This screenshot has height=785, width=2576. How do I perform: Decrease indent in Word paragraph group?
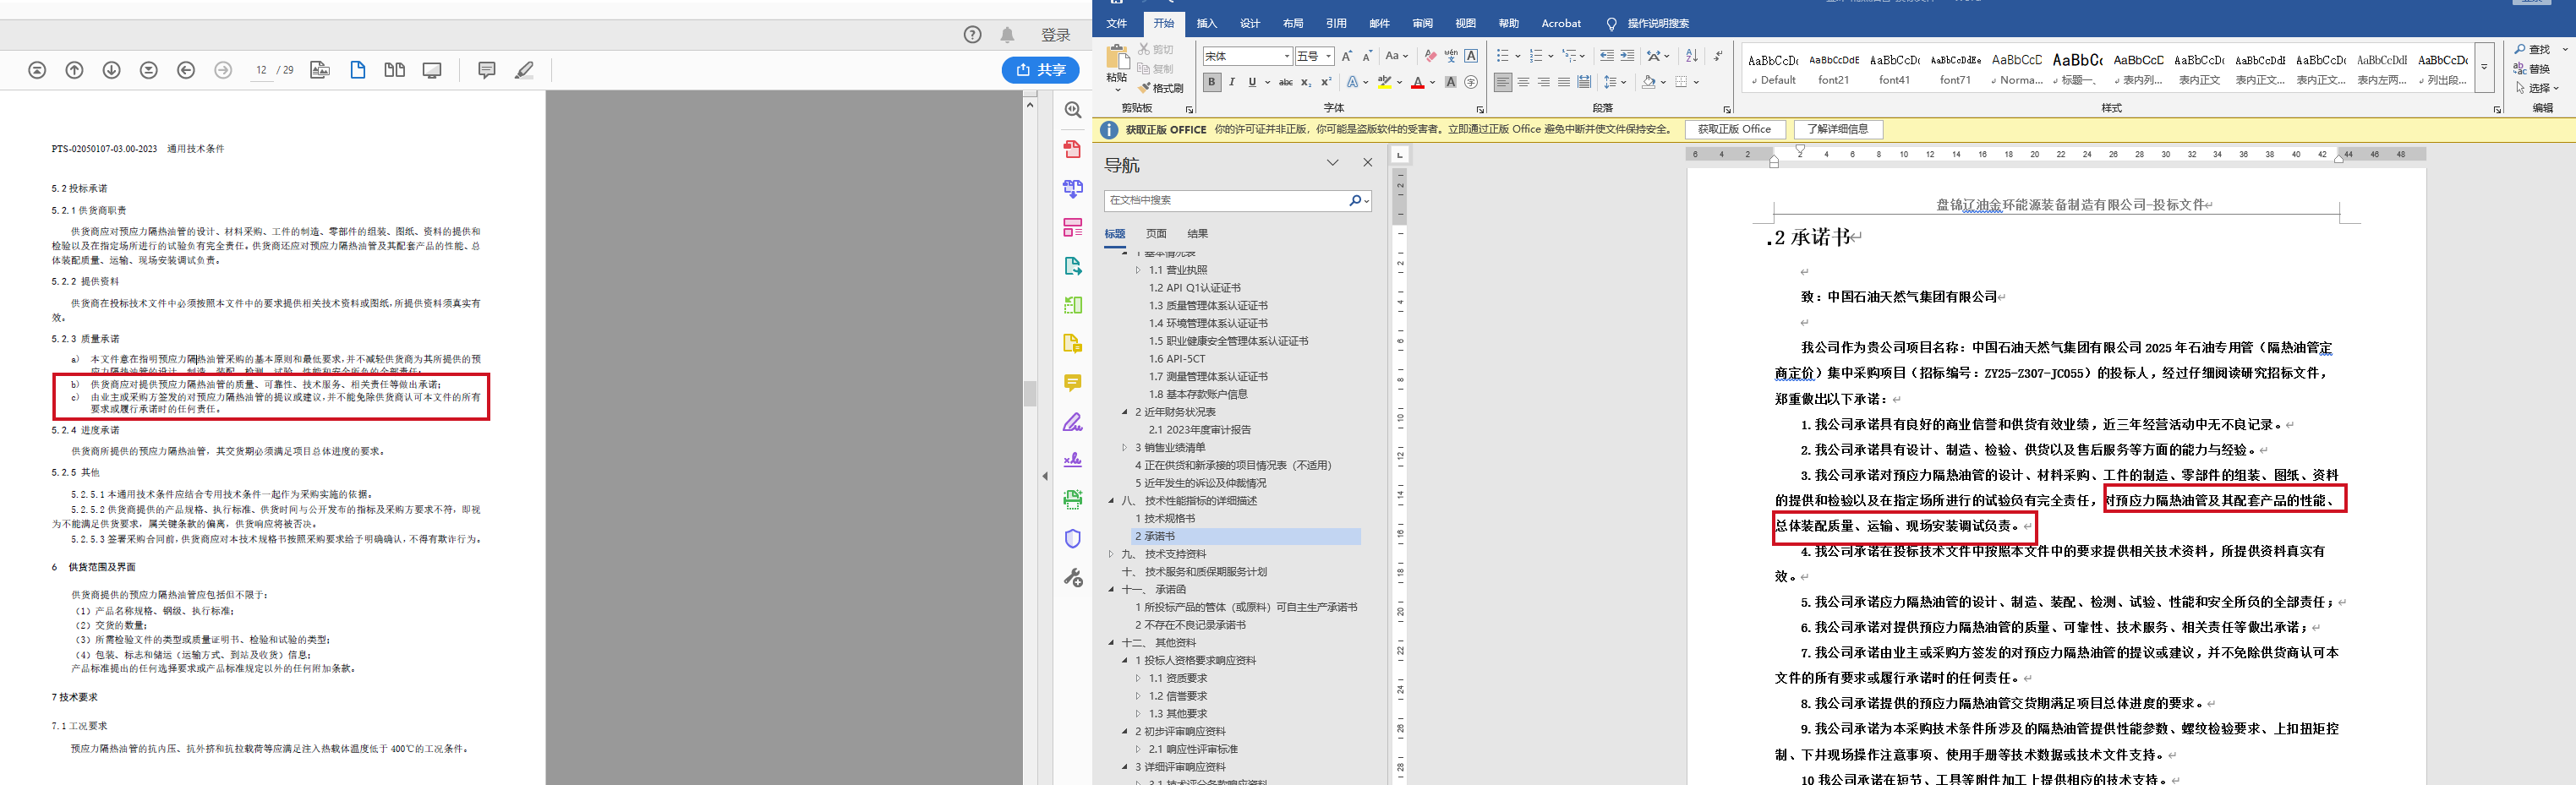(x=1606, y=56)
